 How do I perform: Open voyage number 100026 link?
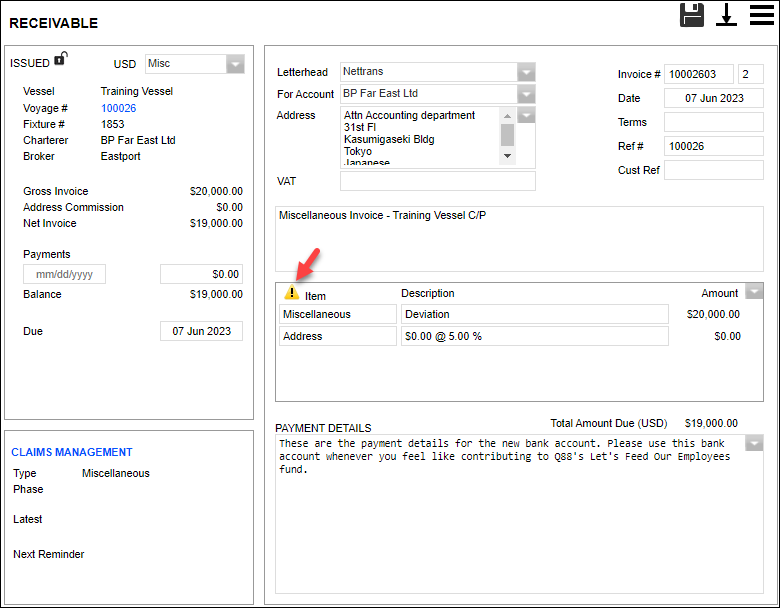click(x=118, y=108)
